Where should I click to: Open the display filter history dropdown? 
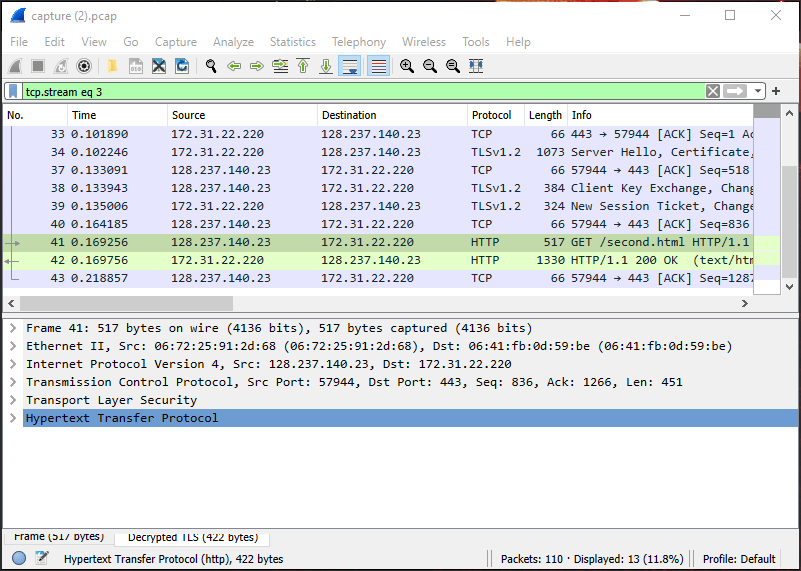(759, 91)
